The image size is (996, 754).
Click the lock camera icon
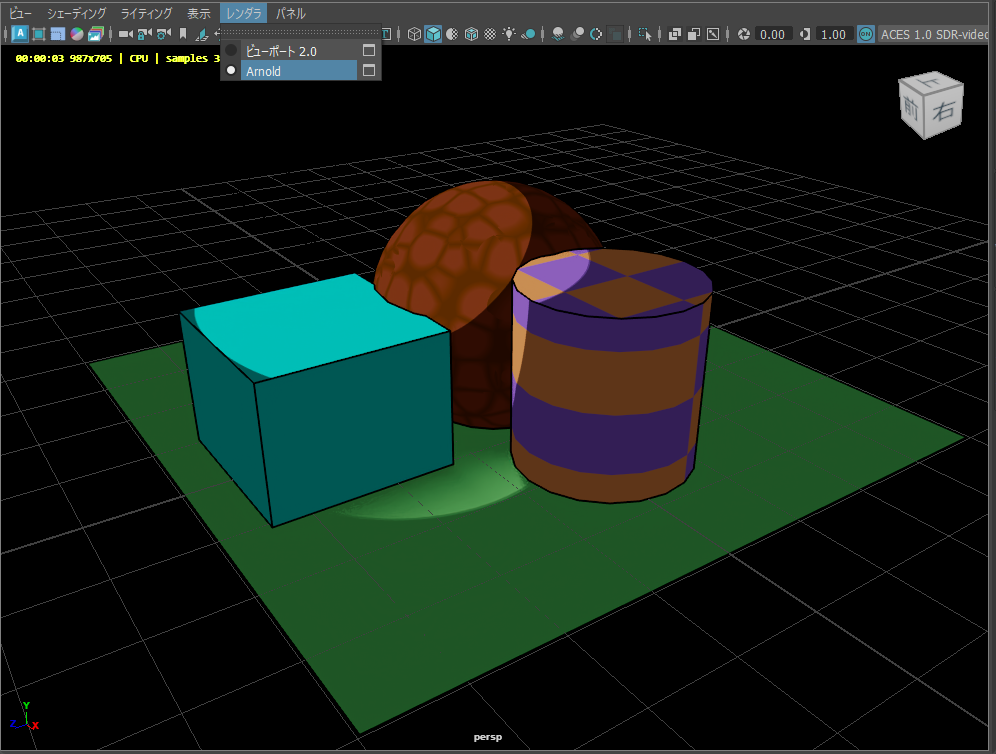143,34
